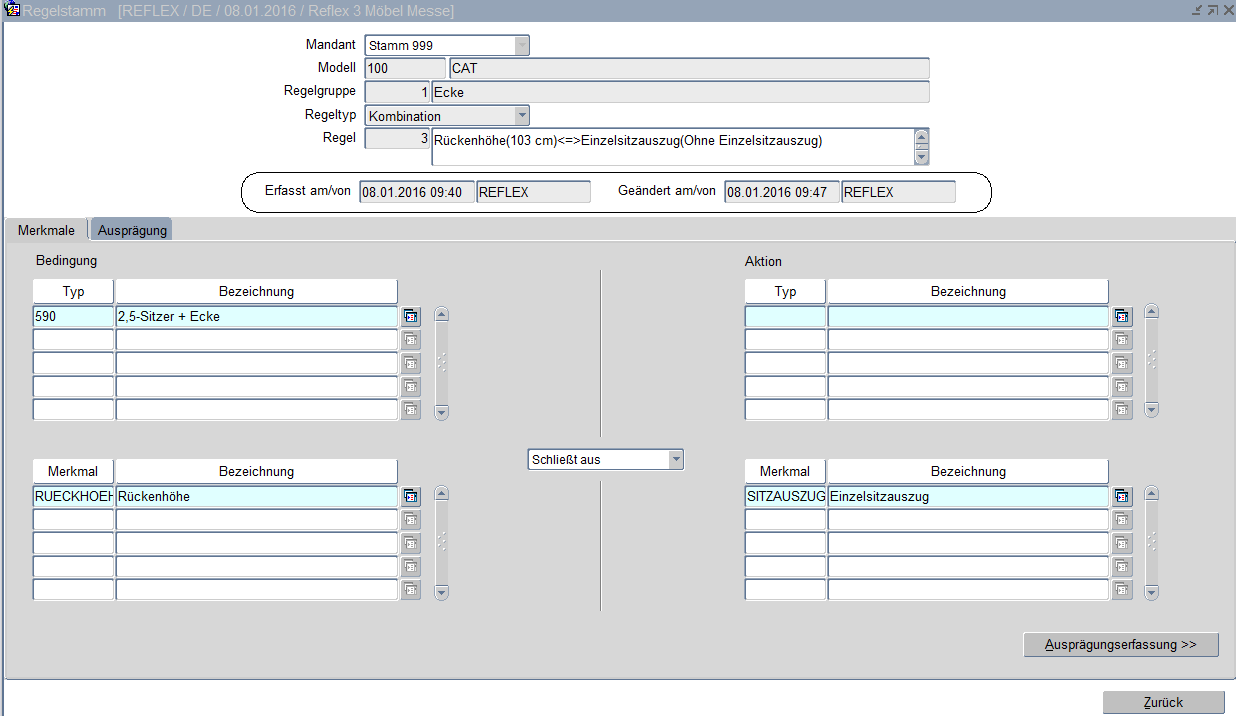The image size is (1236, 716).
Task: Click the SITZAUSZUG Merkmal field
Action: tap(785, 496)
